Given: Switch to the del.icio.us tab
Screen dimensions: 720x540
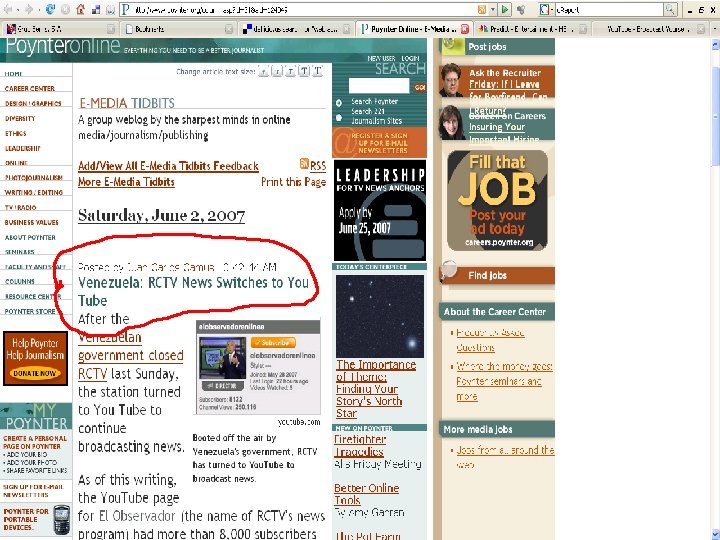Looking at the screenshot, I should [x=296, y=29].
